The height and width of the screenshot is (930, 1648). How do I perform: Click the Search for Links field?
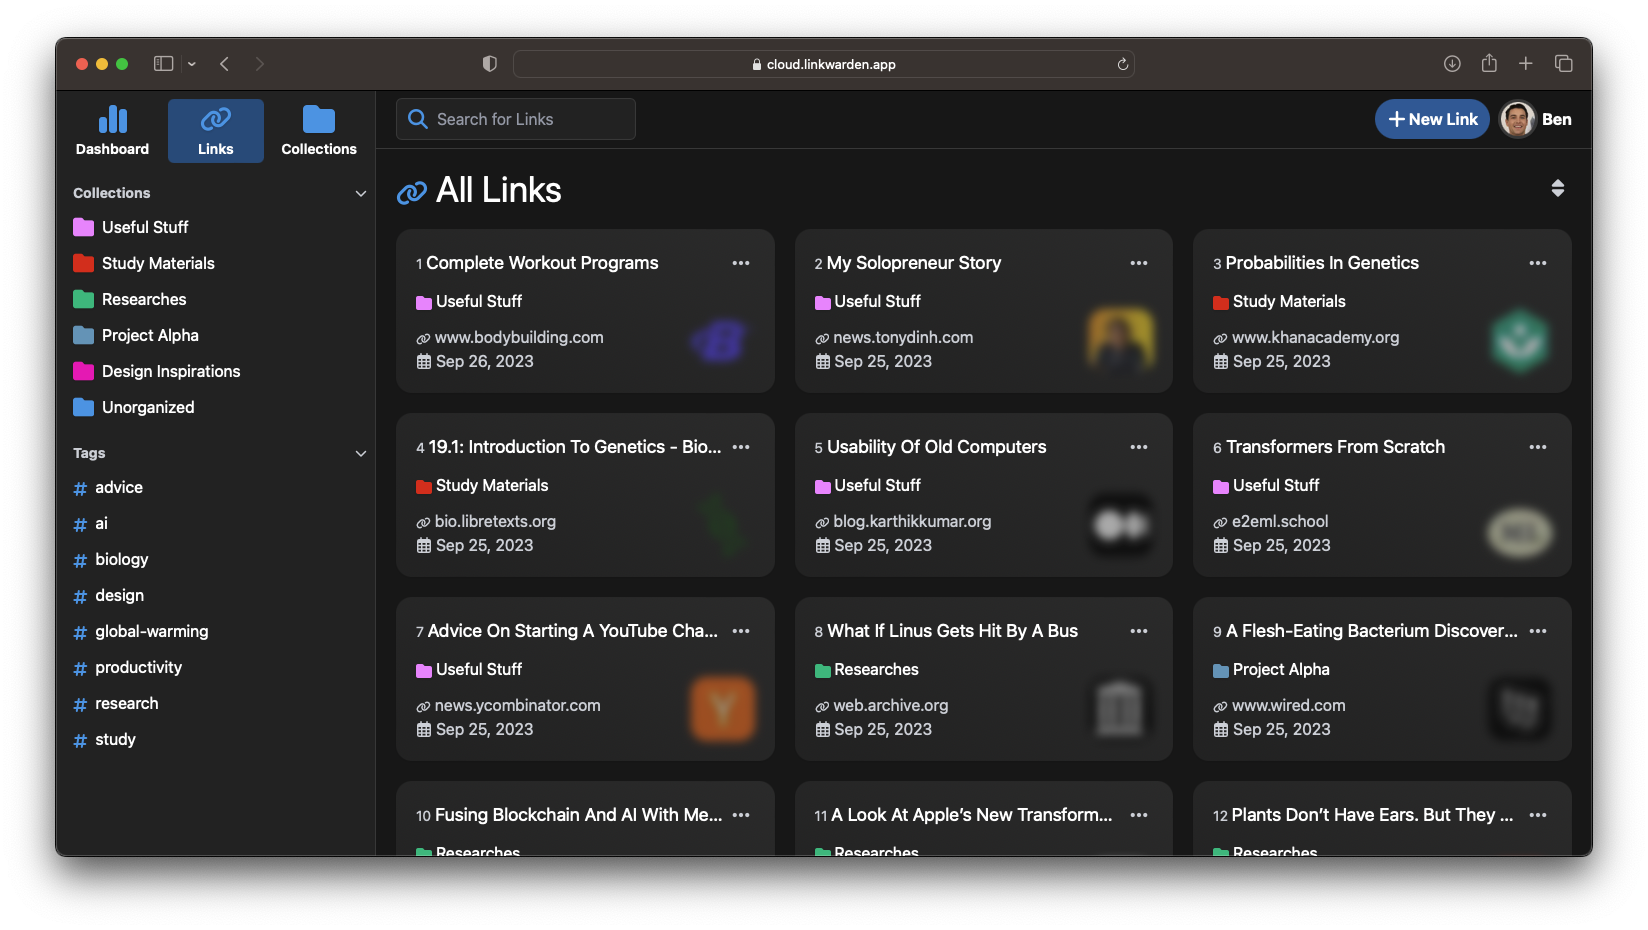point(516,119)
